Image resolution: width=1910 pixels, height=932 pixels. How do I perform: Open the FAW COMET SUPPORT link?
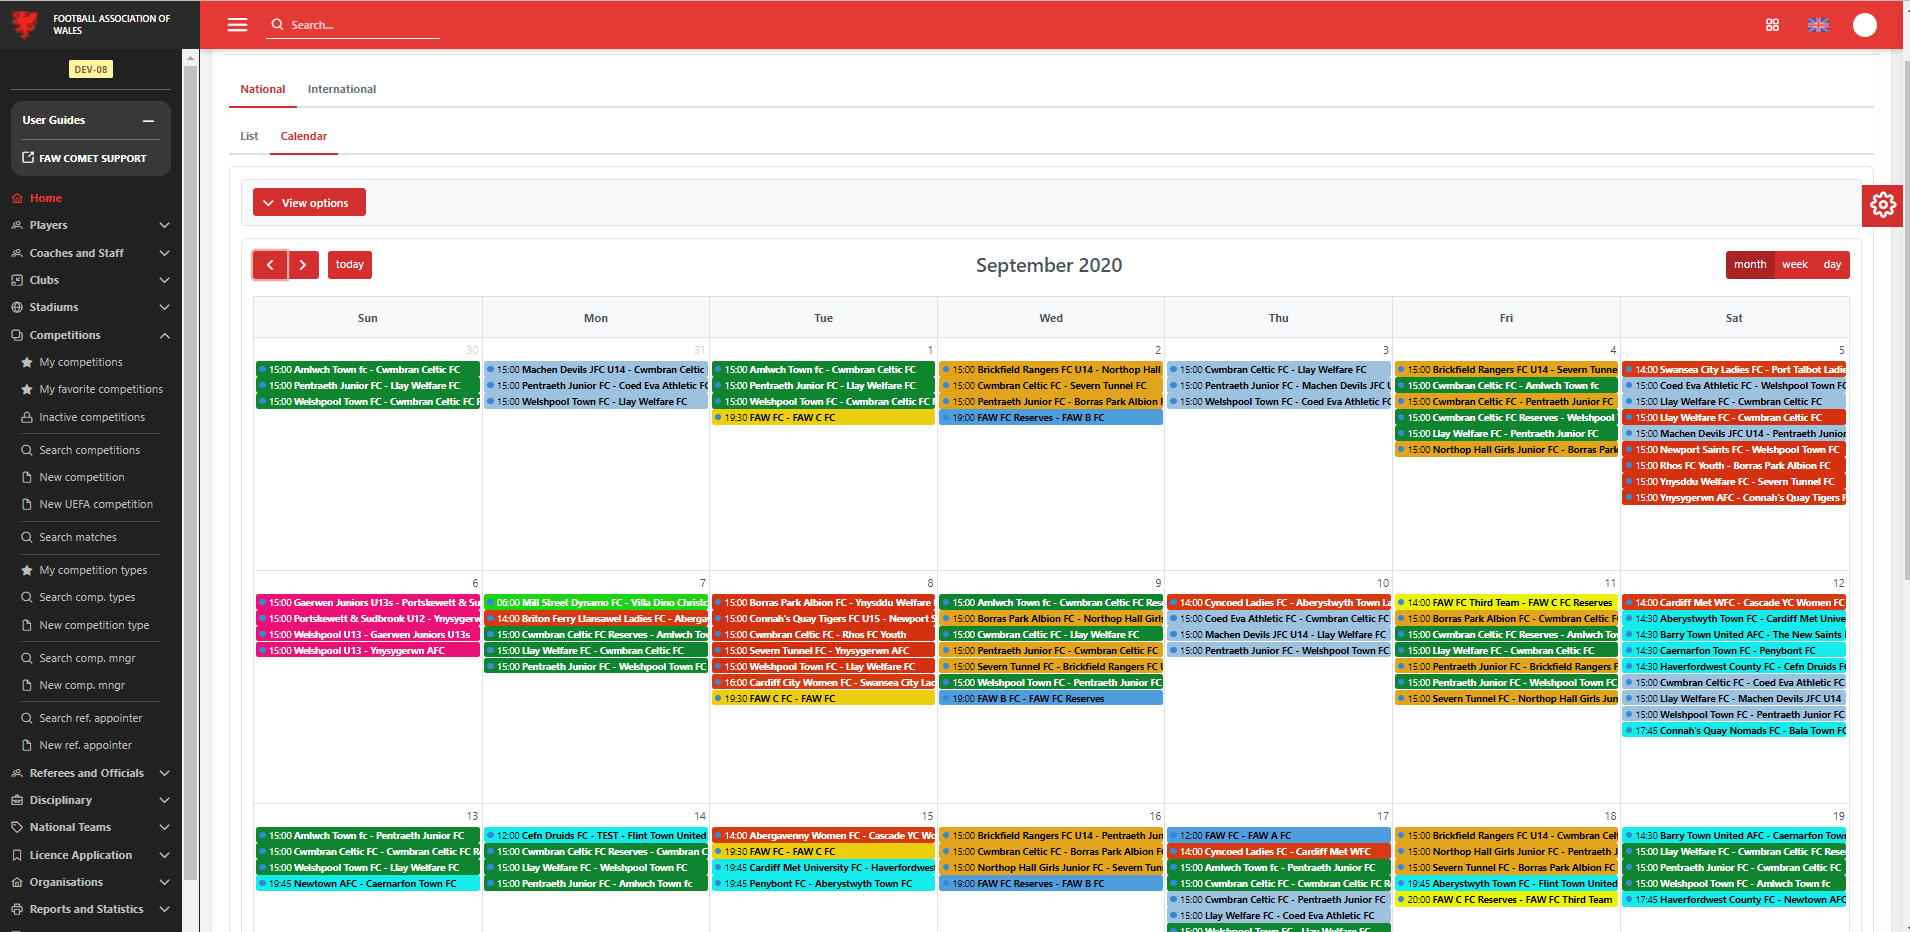pos(91,158)
